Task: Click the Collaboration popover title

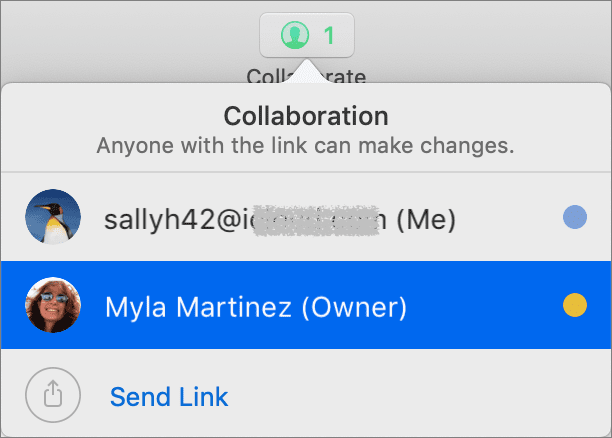Action: pyautogui.click(x=306, y=116)
